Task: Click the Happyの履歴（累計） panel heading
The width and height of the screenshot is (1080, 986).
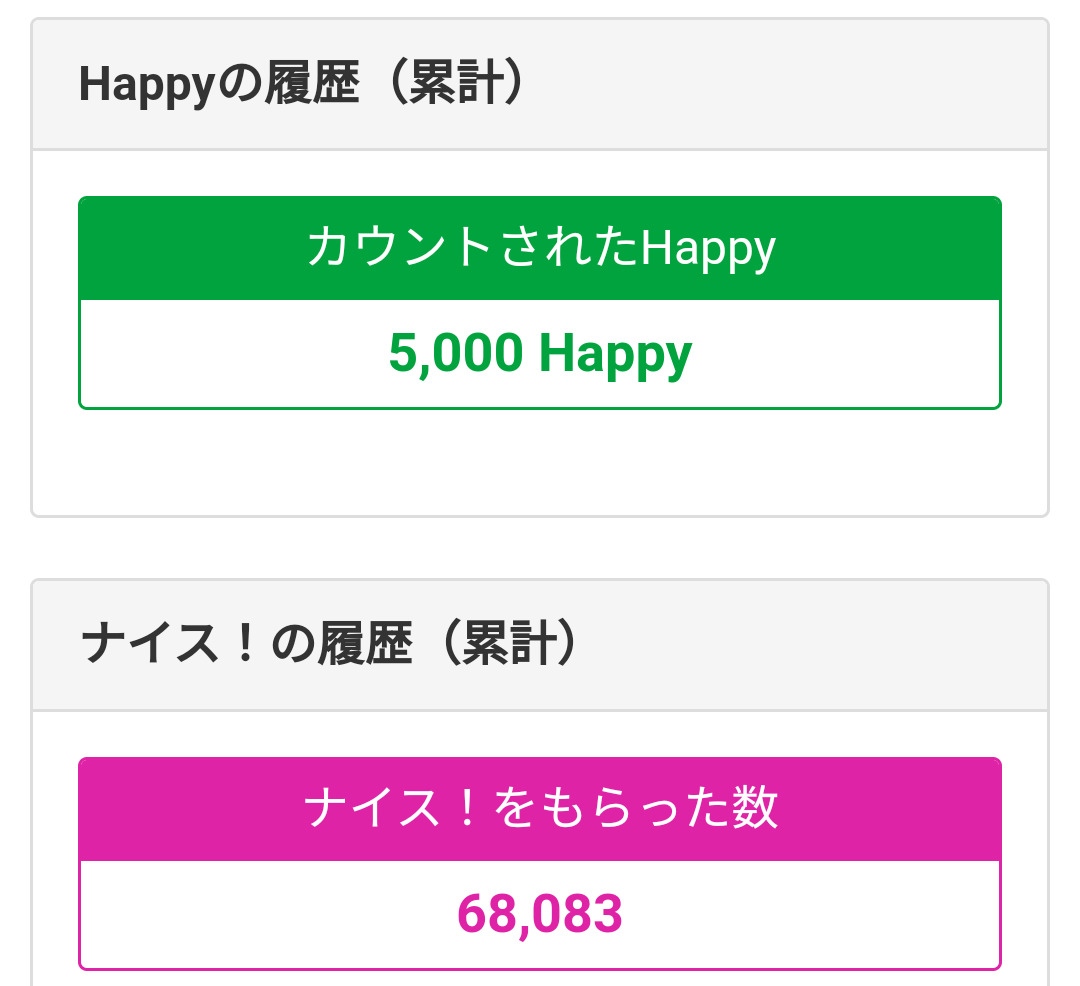Action: tap(300, 86)
